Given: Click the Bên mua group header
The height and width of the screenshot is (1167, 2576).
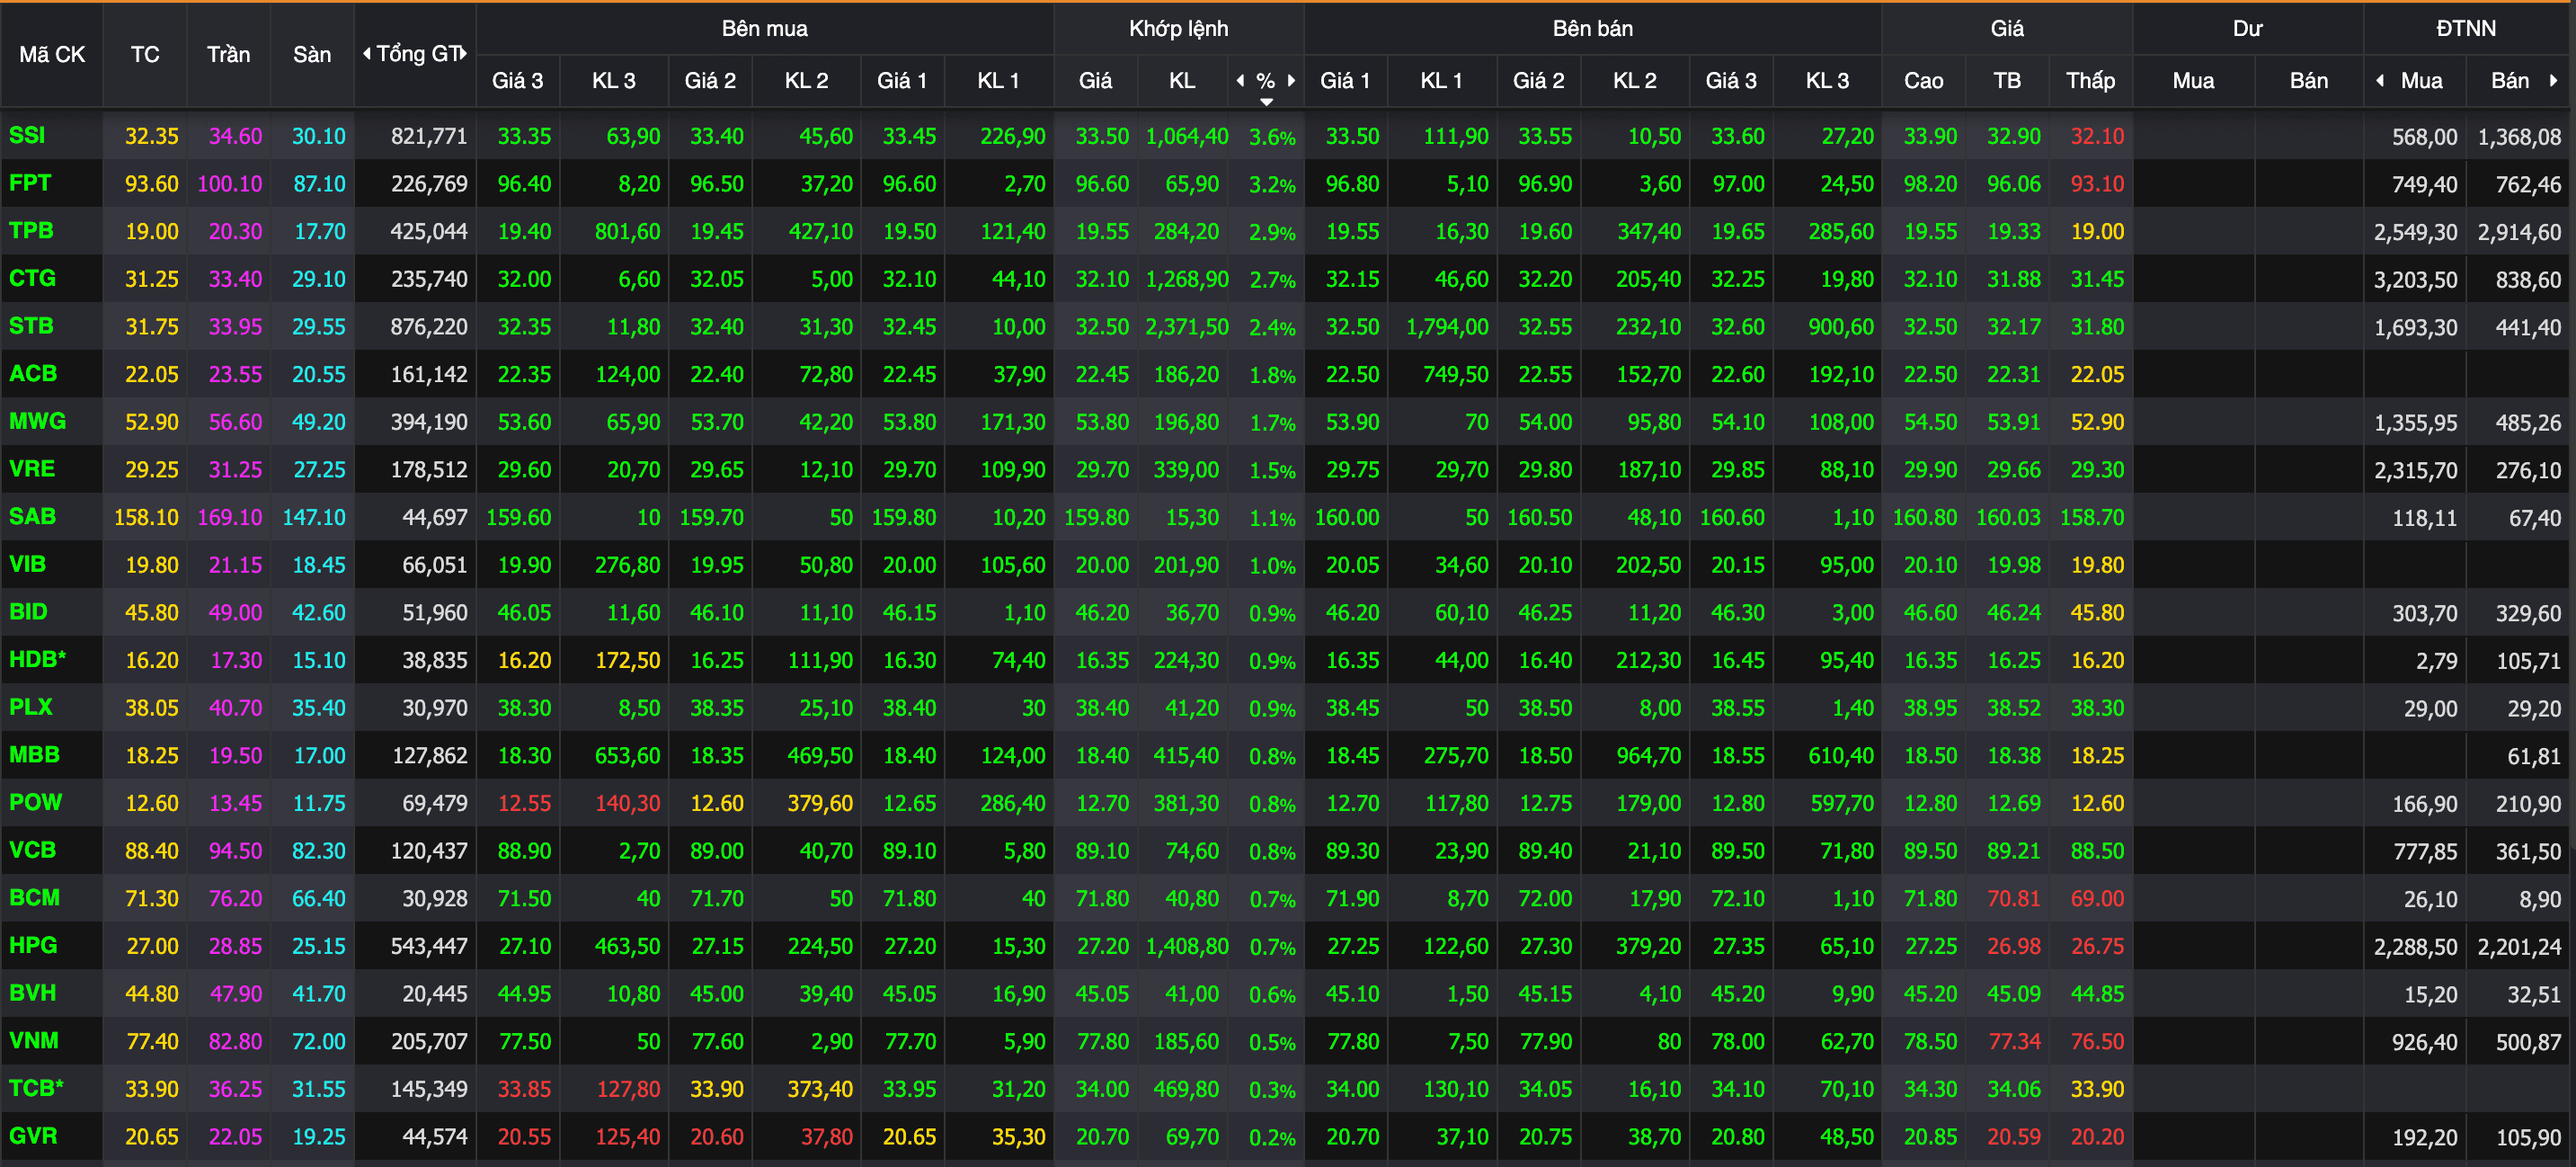Looking at the screenshot, I should [x=765, y=28].
